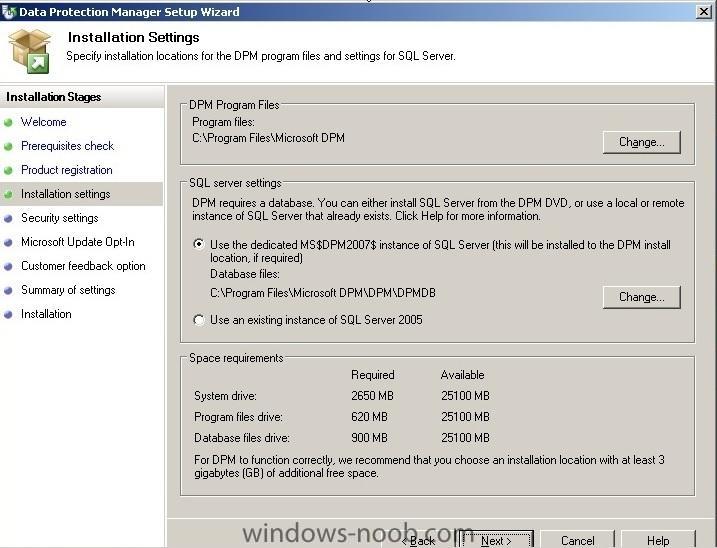This screenshot has height=548, width=717.
Task: Select the Installation settings stage
Action: click(66, 194)
